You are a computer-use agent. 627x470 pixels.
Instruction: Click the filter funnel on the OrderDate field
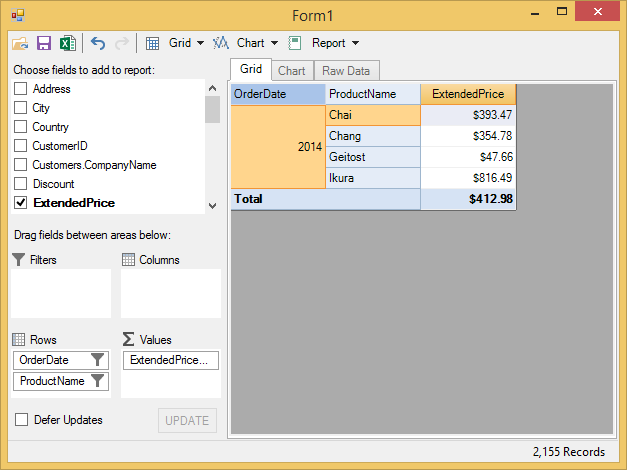click(97, 360)
